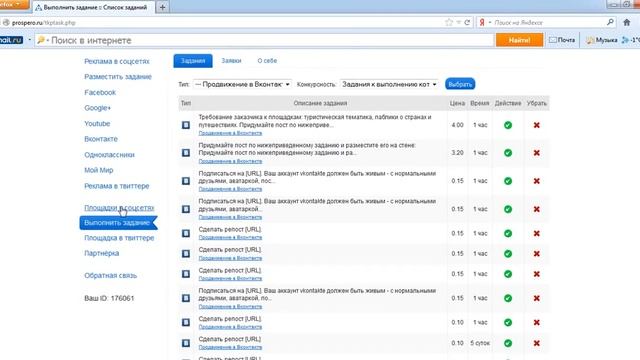Open Продвижение link under 4.00 task
This screenshot has height=360, width=640.
point(230,133)
